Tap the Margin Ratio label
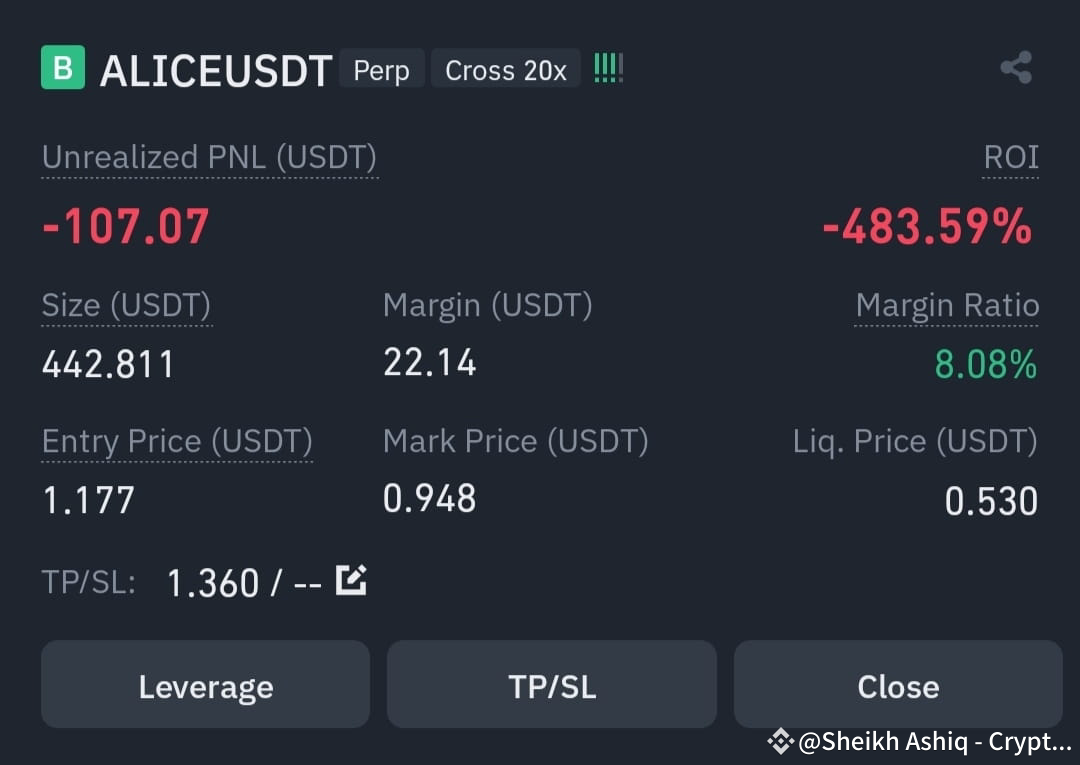This screenshot has height=765, width=1080. pyautogui.click(x=947, y=305)
